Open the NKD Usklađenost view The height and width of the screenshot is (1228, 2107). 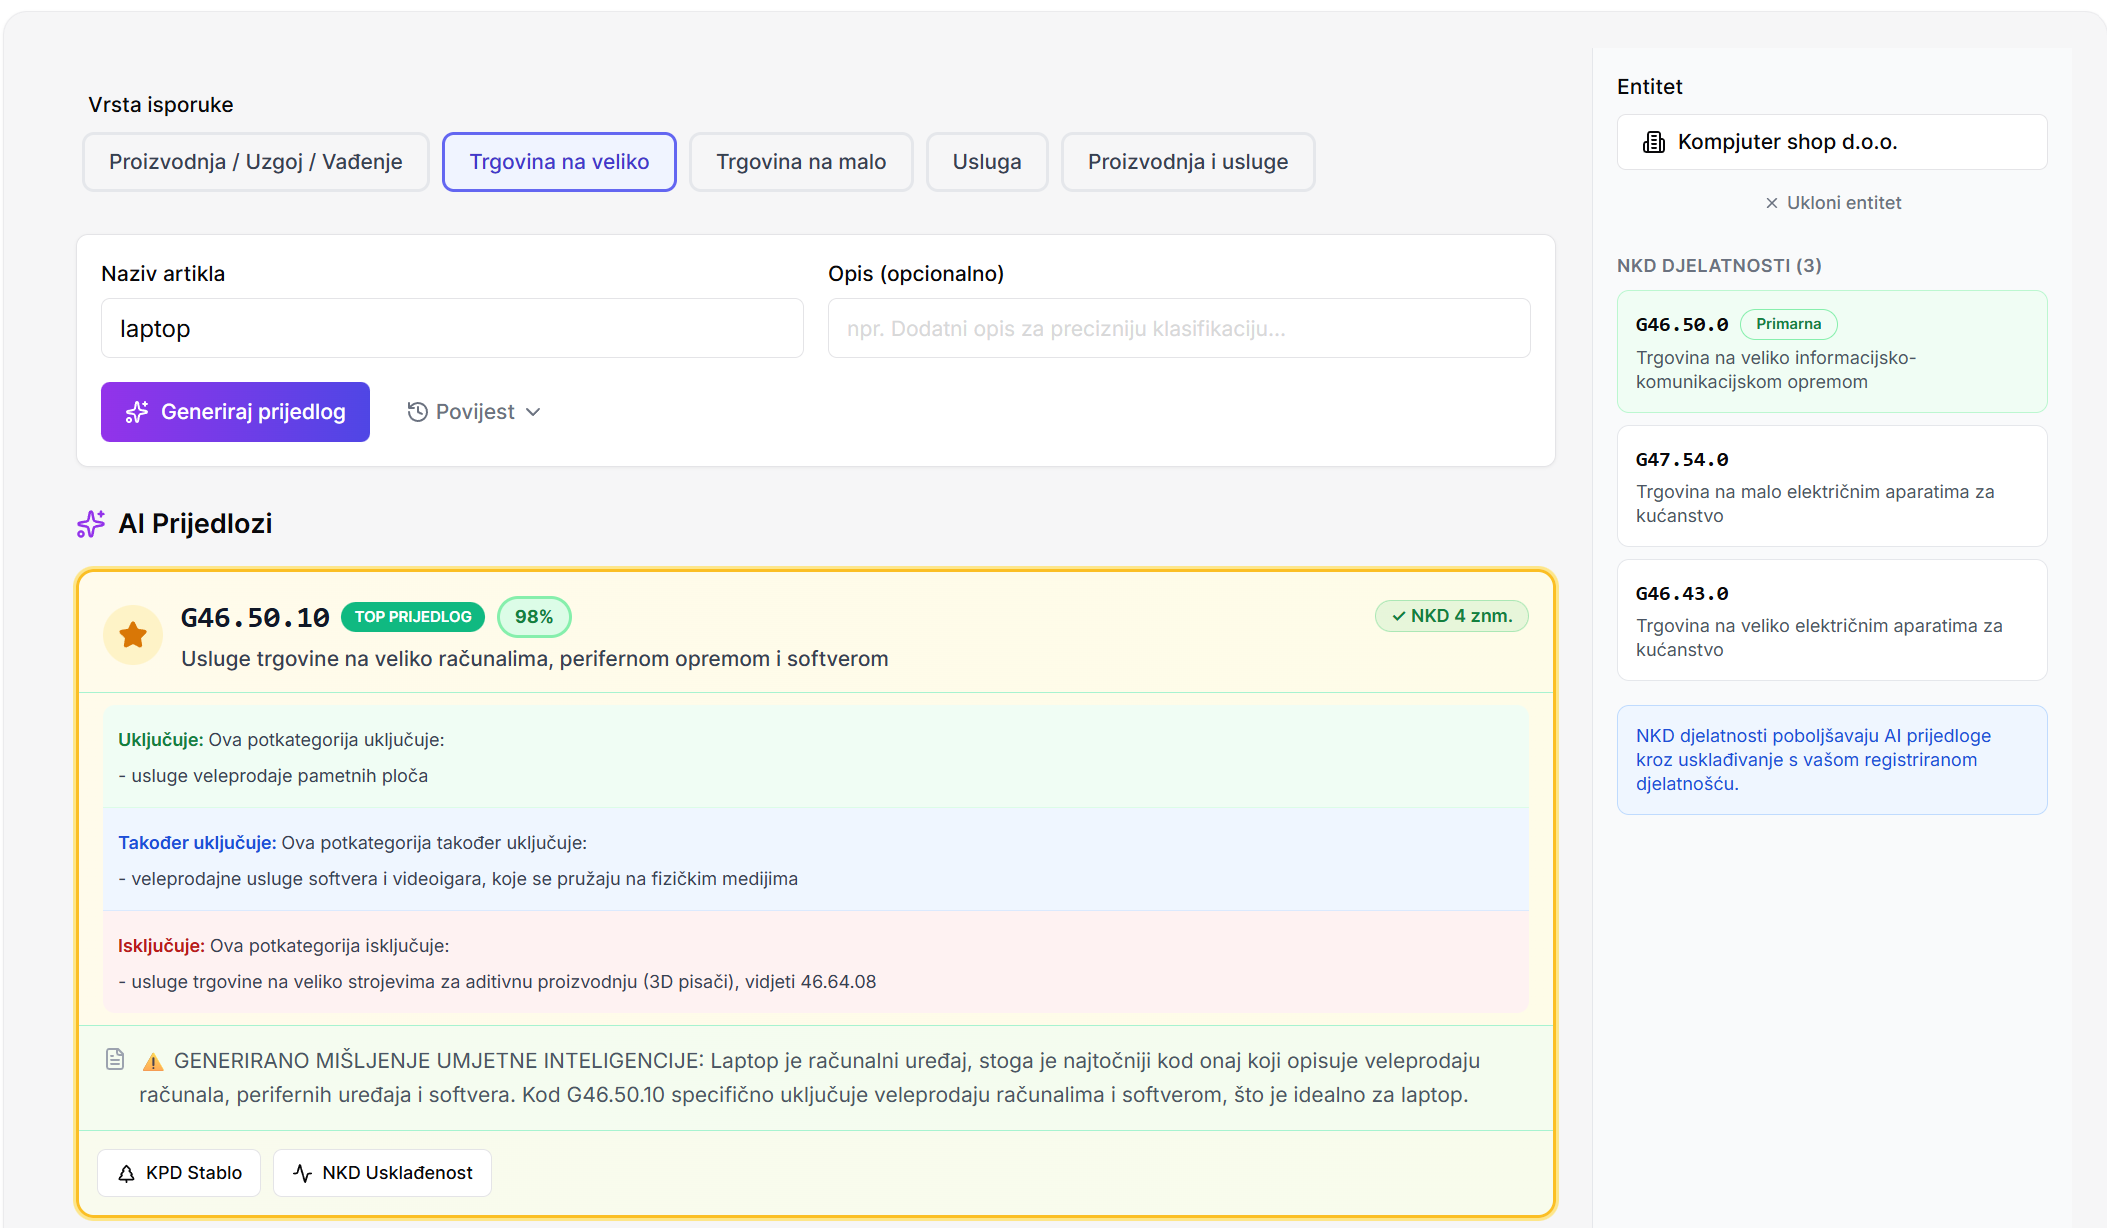[382, 1172]
